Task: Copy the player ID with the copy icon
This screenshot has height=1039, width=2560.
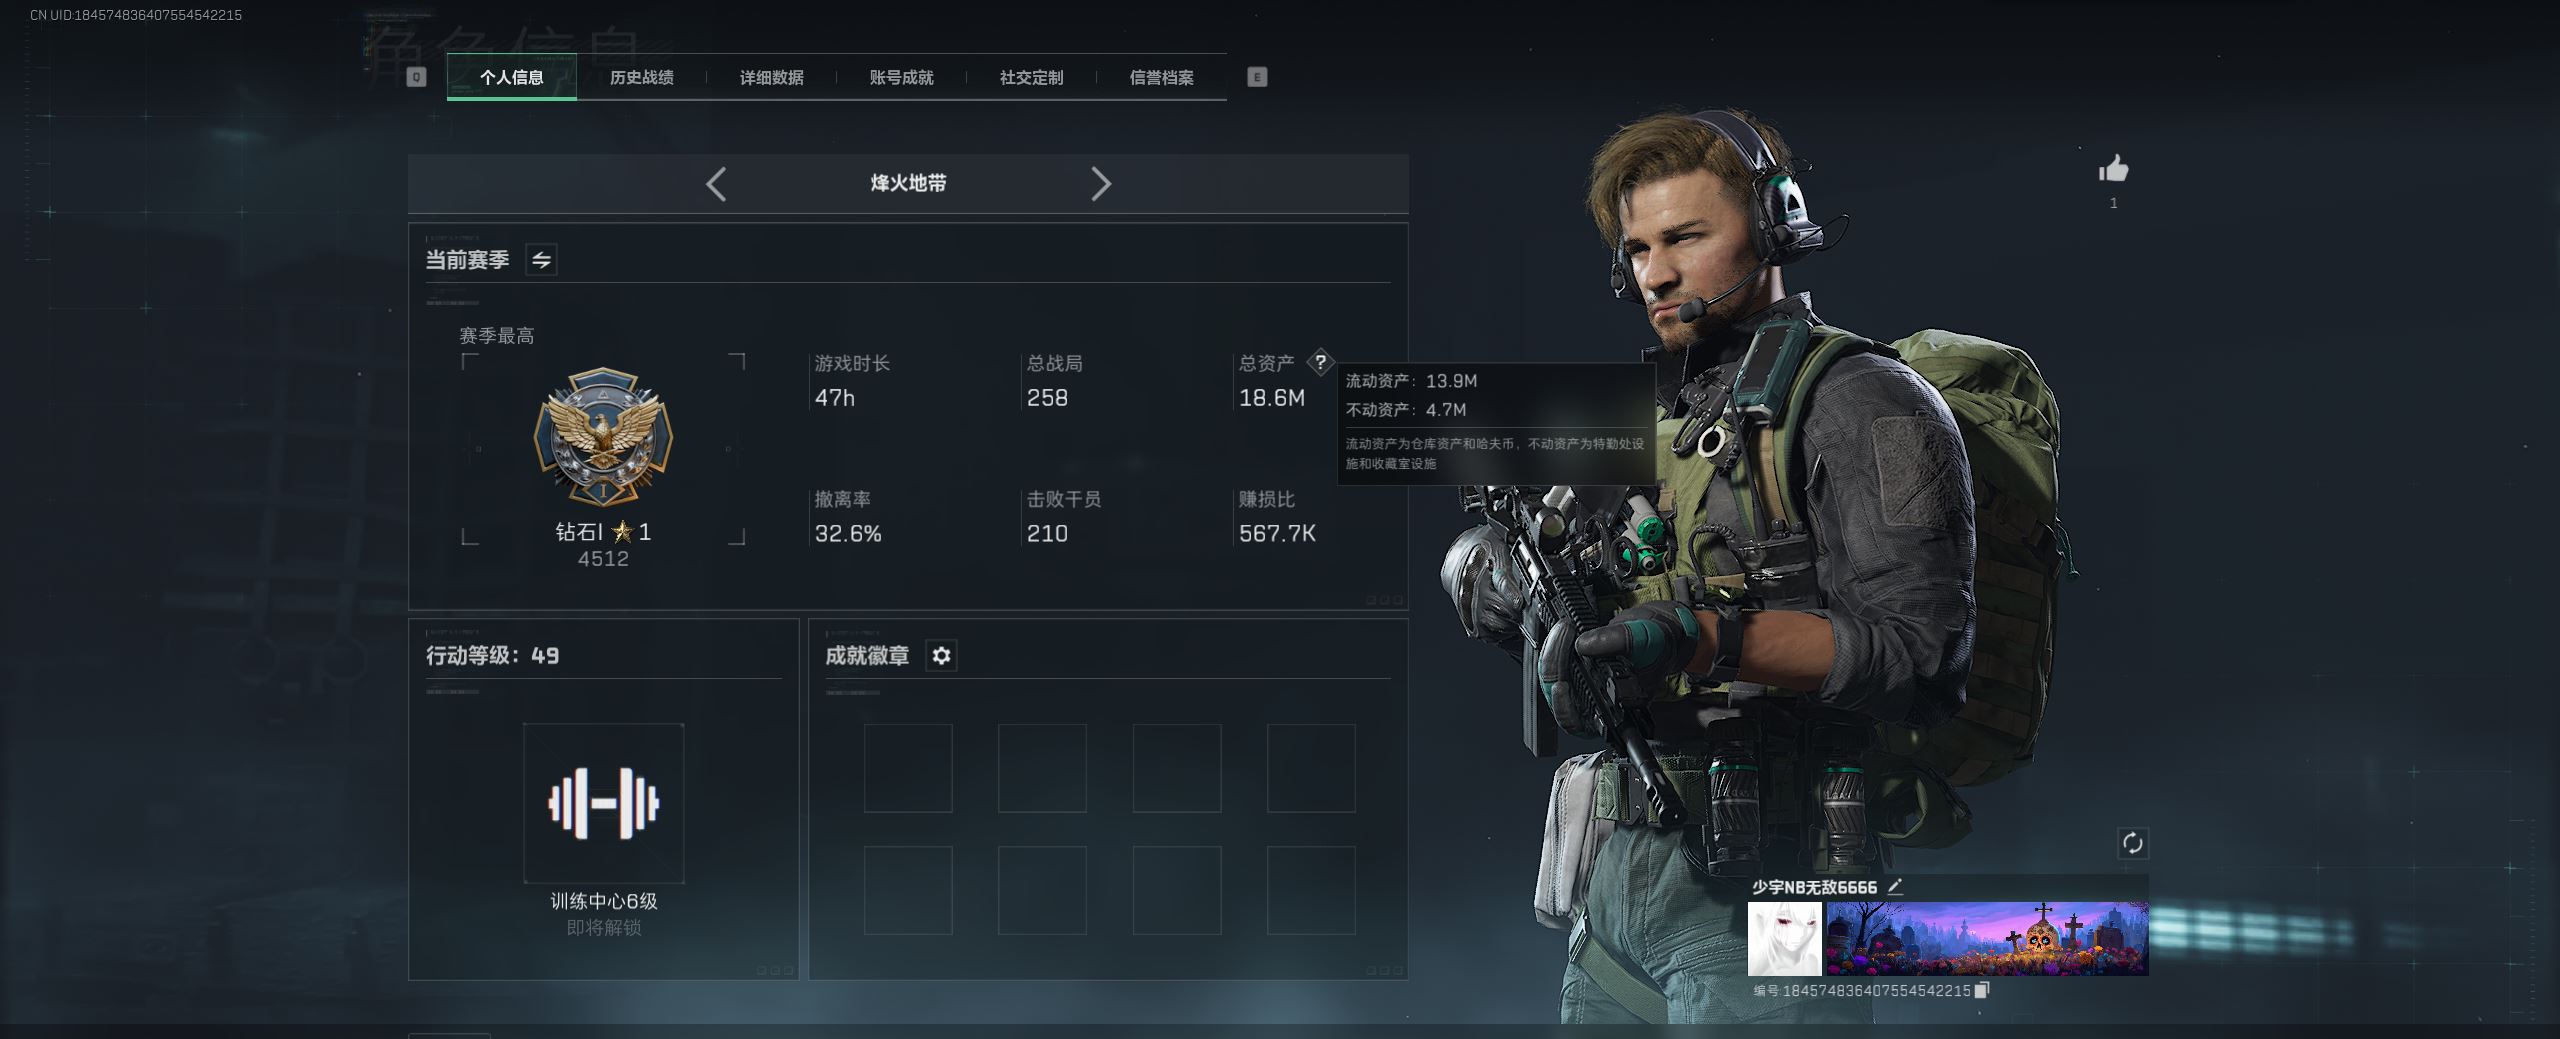Action: click(x=1982, y=990)
